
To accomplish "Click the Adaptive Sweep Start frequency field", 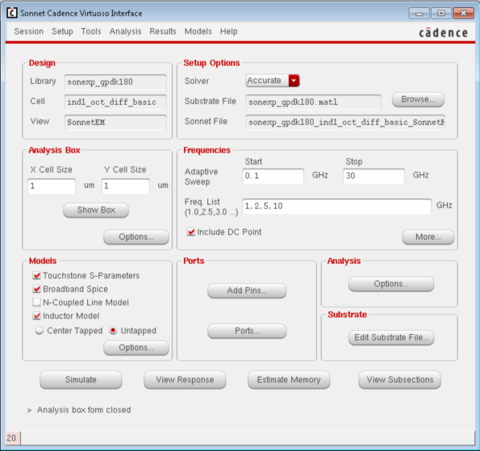I will (273, 176).
